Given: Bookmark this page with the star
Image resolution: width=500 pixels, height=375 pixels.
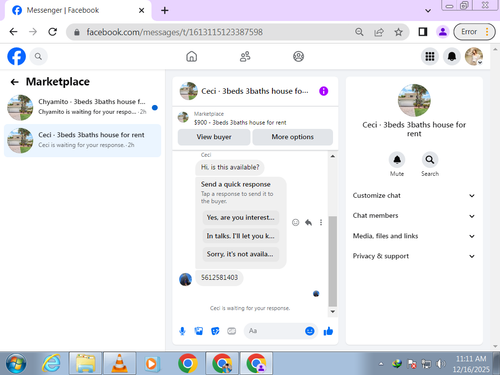Looking at the screenshot, I should click(x=398, y=32).
